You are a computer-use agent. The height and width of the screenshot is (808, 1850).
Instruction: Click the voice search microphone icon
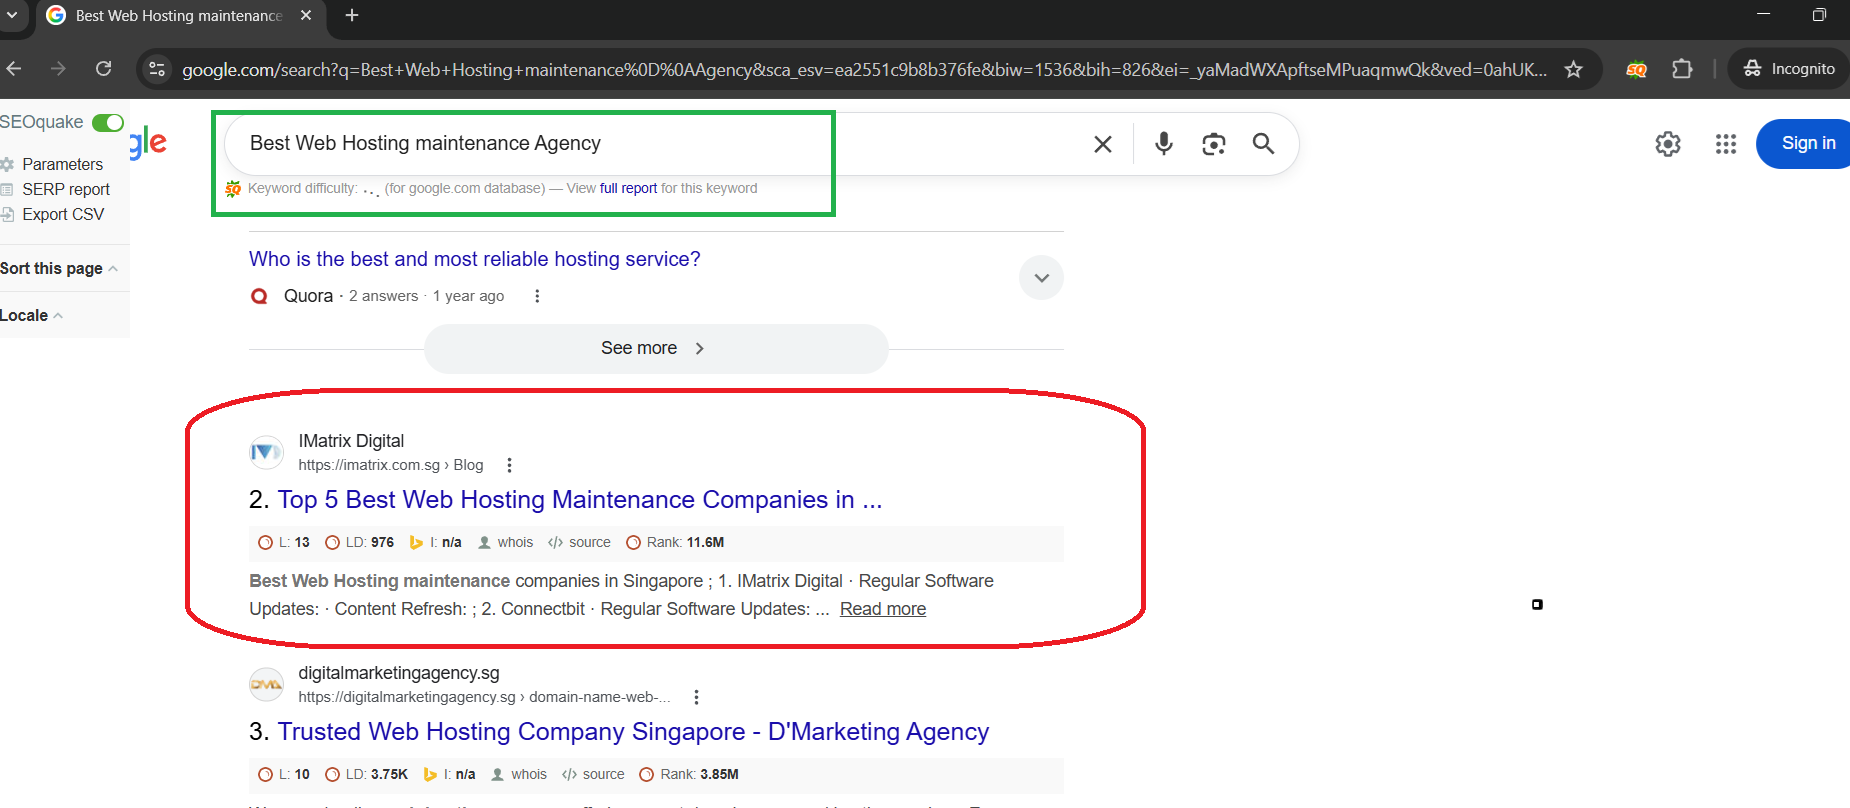click(x=1163, y=144)
